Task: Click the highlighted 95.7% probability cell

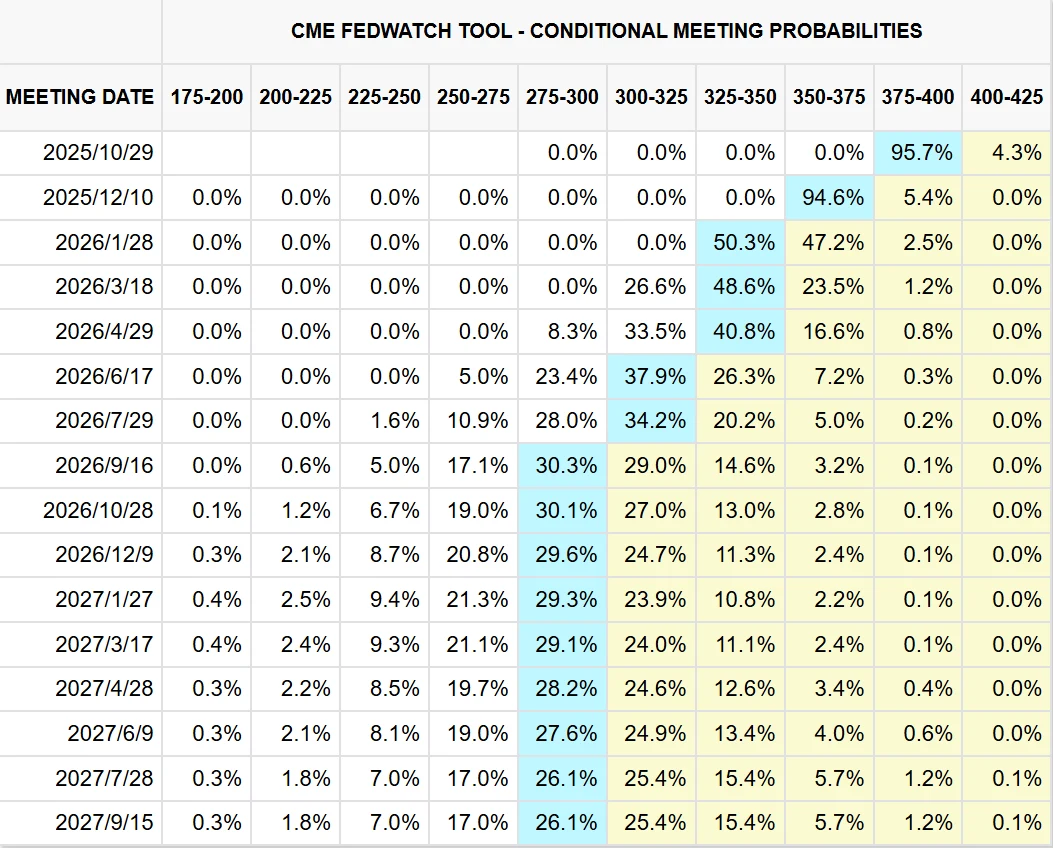Action: point(920,153)
